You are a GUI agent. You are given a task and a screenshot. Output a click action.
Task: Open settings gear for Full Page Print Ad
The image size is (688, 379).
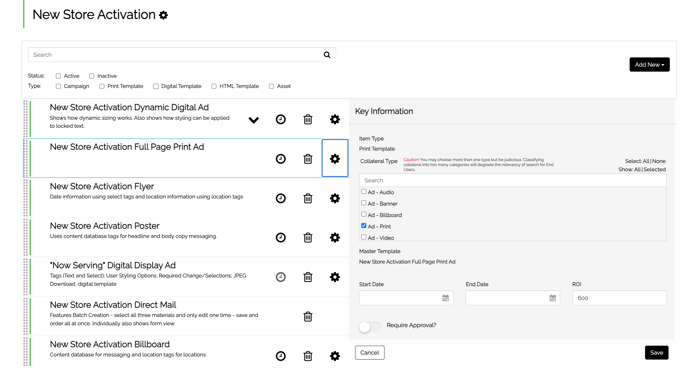tap(335, 159)
